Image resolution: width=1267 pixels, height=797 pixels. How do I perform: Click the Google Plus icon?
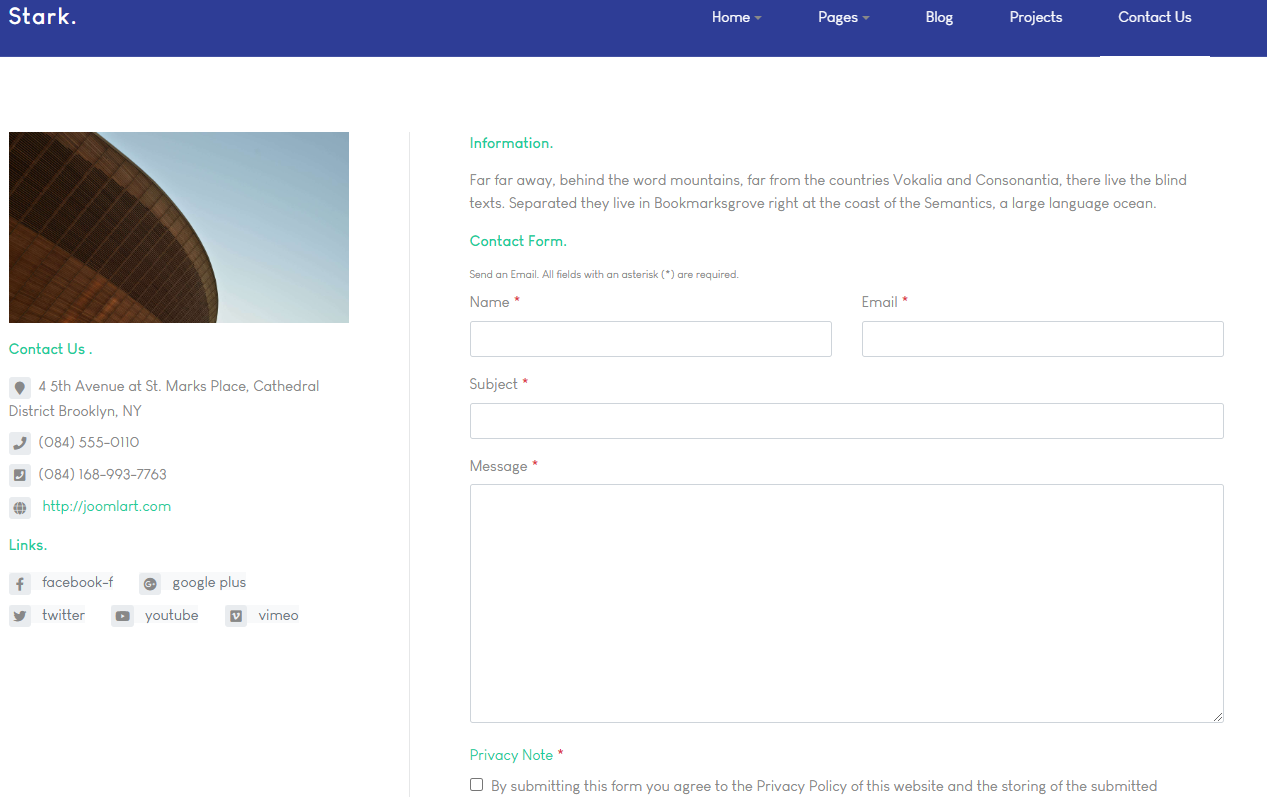coord(150,584)
